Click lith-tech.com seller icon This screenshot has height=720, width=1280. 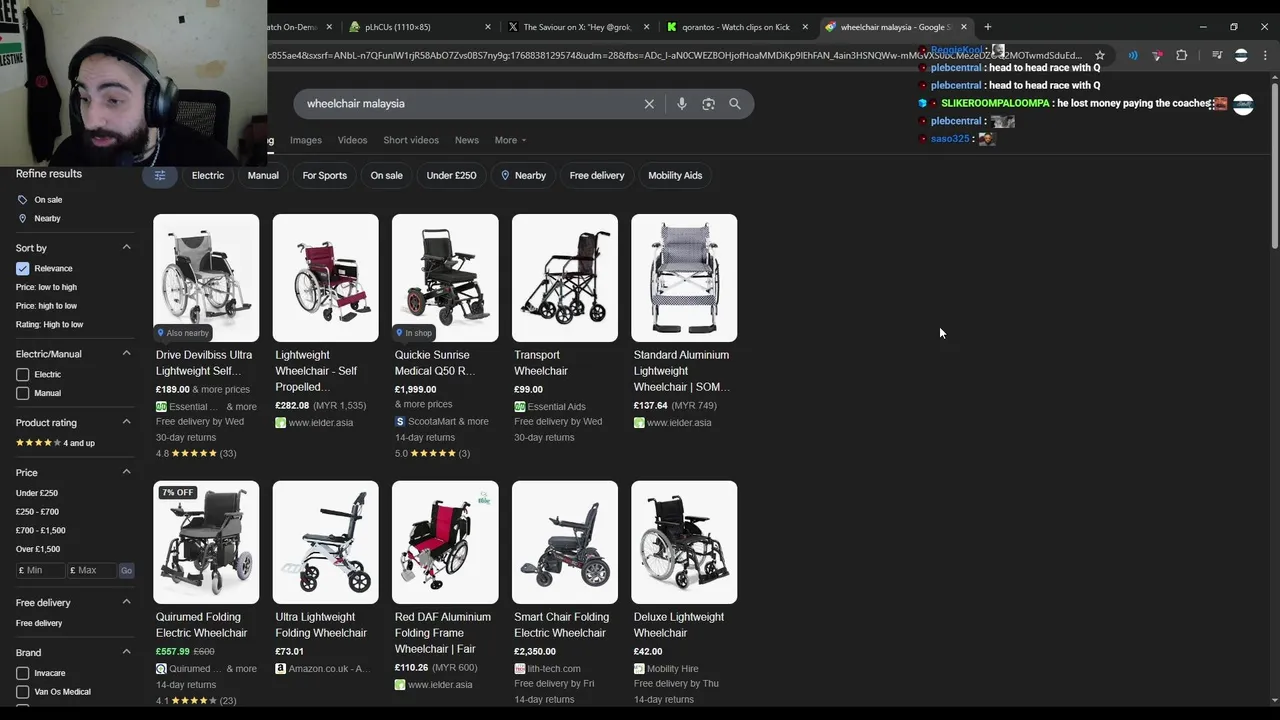520,669
